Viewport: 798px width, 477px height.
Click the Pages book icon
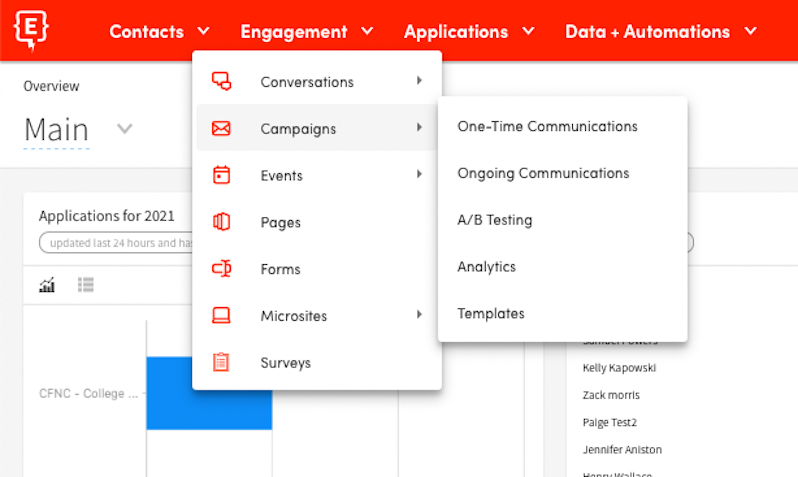click(222, 222)
